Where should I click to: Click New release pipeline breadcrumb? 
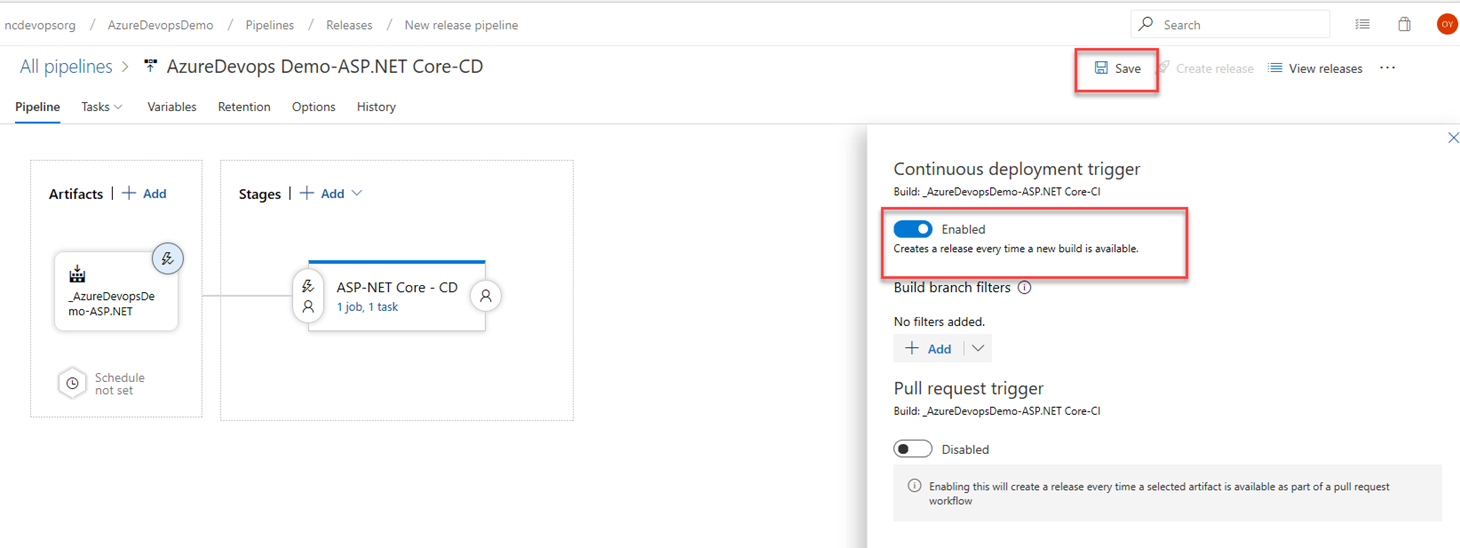click(x=461, y=25)
